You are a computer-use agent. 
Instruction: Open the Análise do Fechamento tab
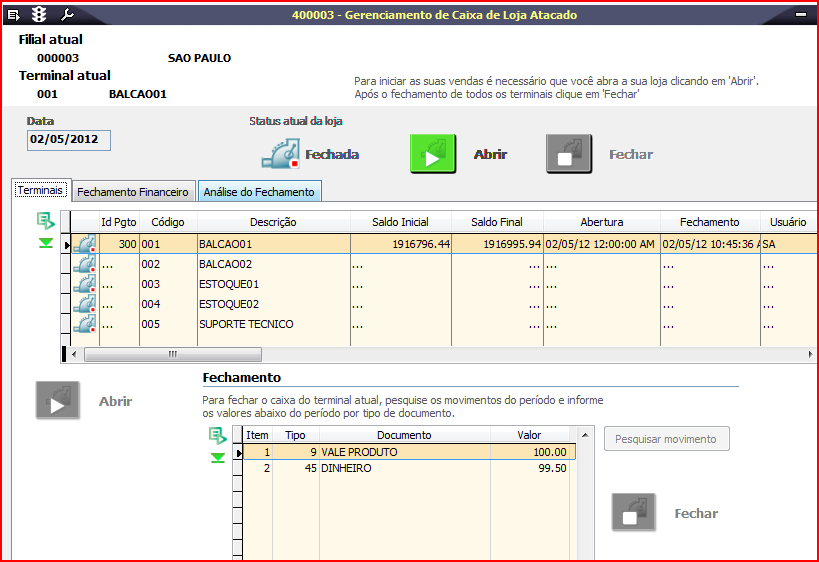tap(259, 191)
